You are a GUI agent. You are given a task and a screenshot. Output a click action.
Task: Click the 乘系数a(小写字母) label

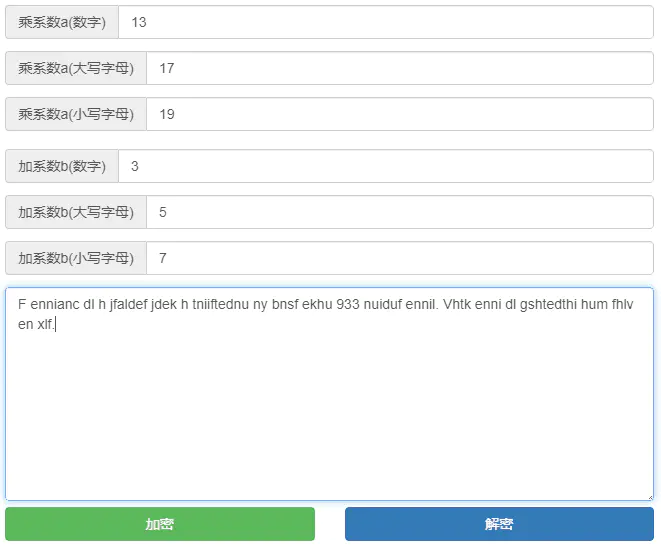click(x=76, y=114)
